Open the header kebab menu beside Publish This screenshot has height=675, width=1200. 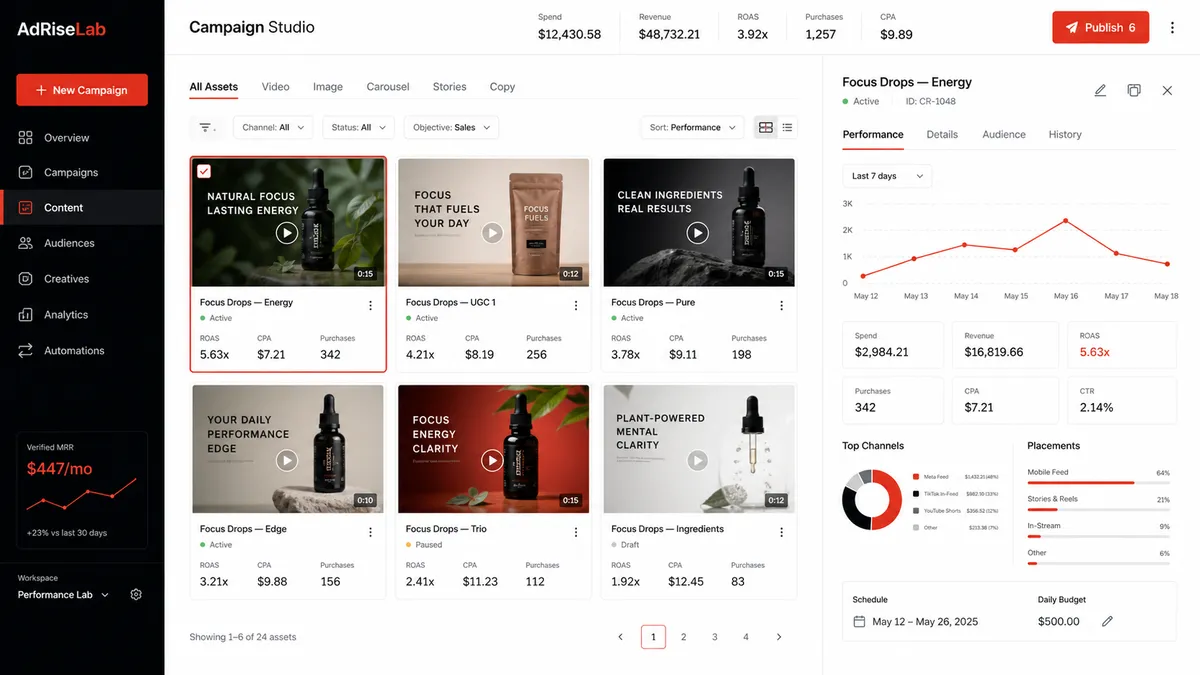(x=1173, y=28)
